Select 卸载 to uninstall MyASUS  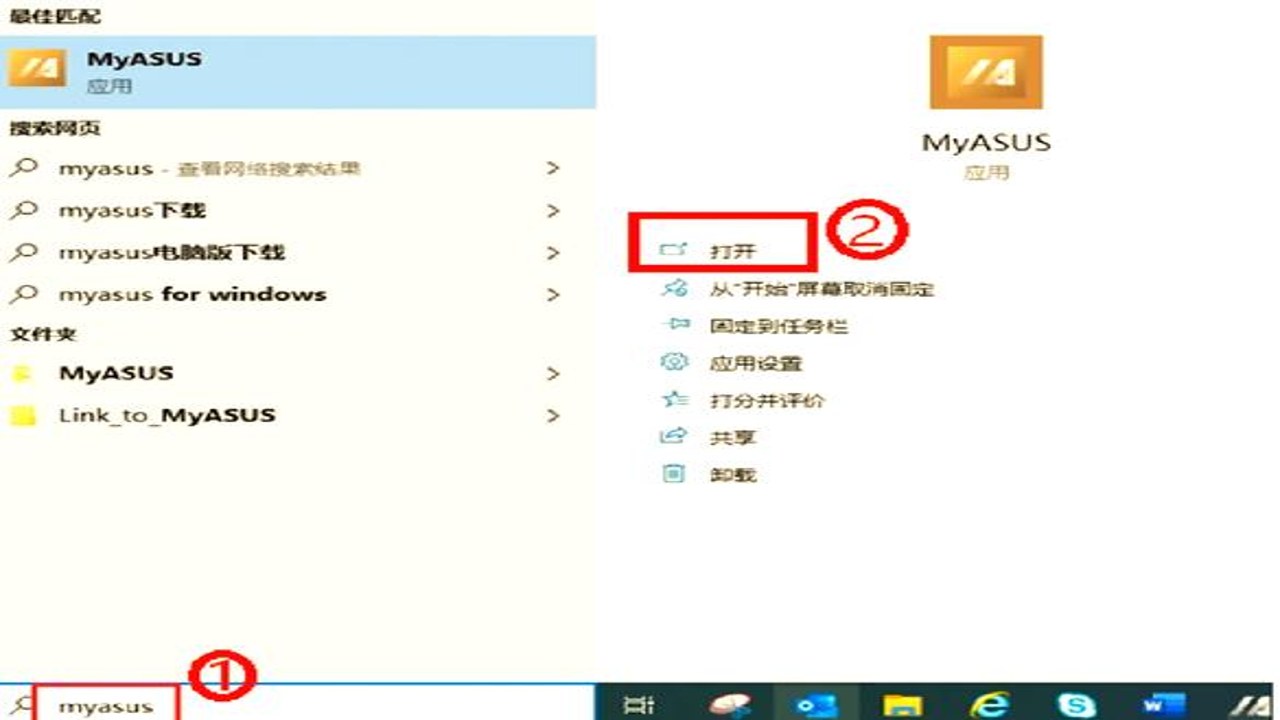(x=733, y=474)
